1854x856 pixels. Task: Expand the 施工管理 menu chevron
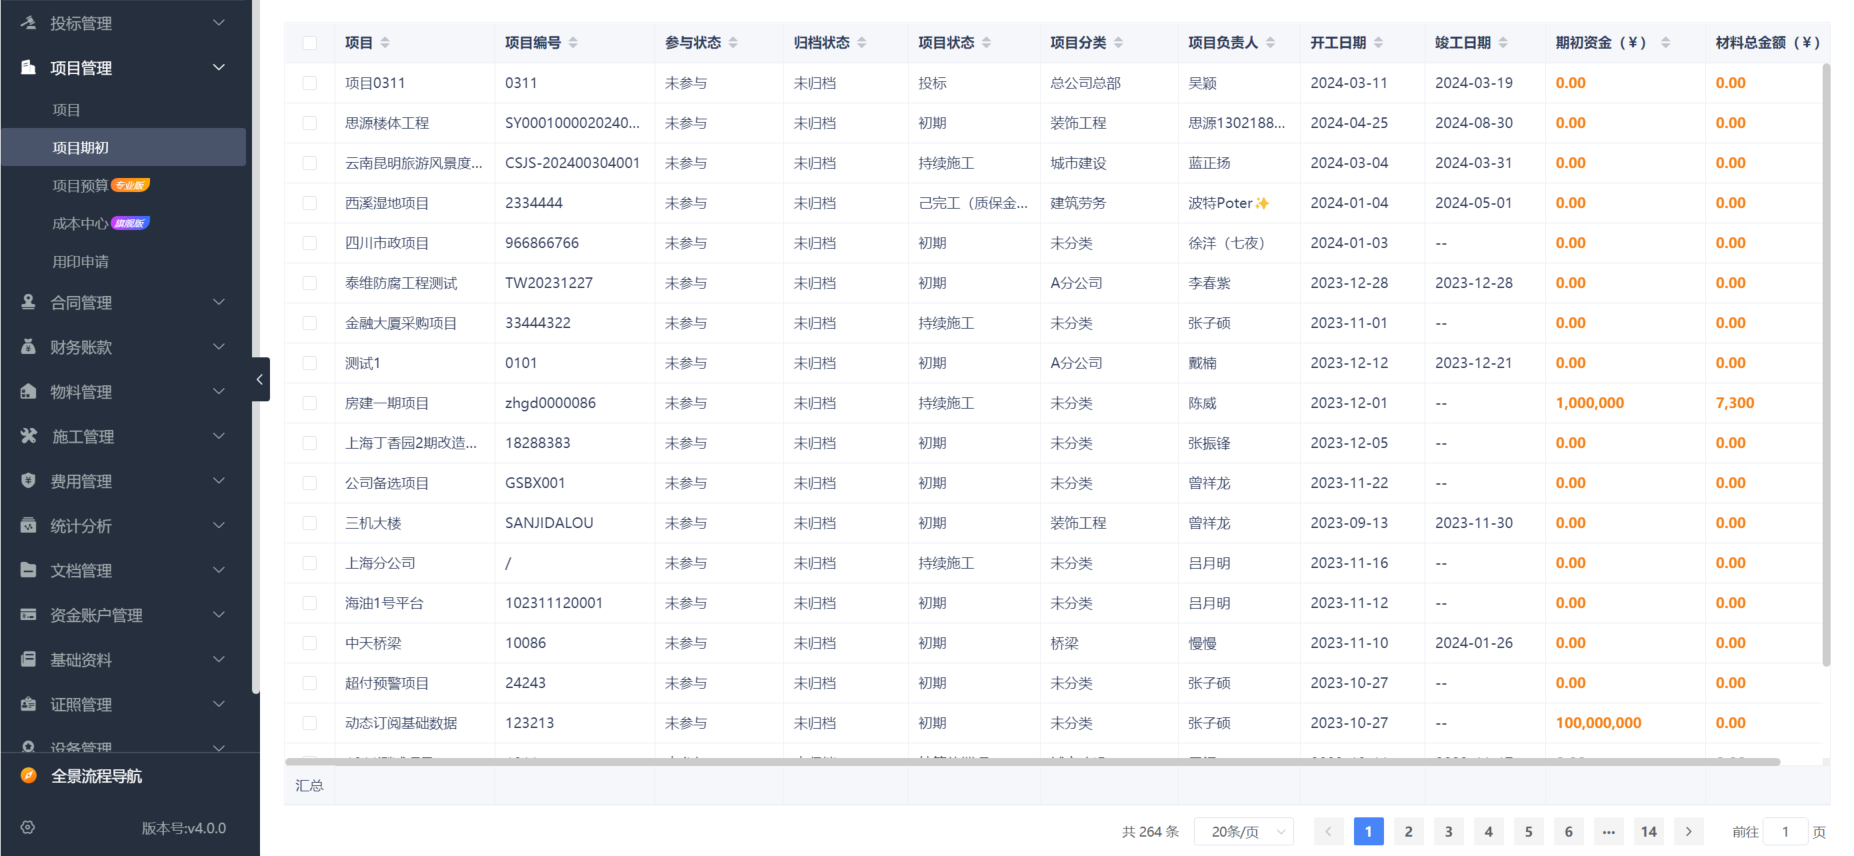[219, 436]
